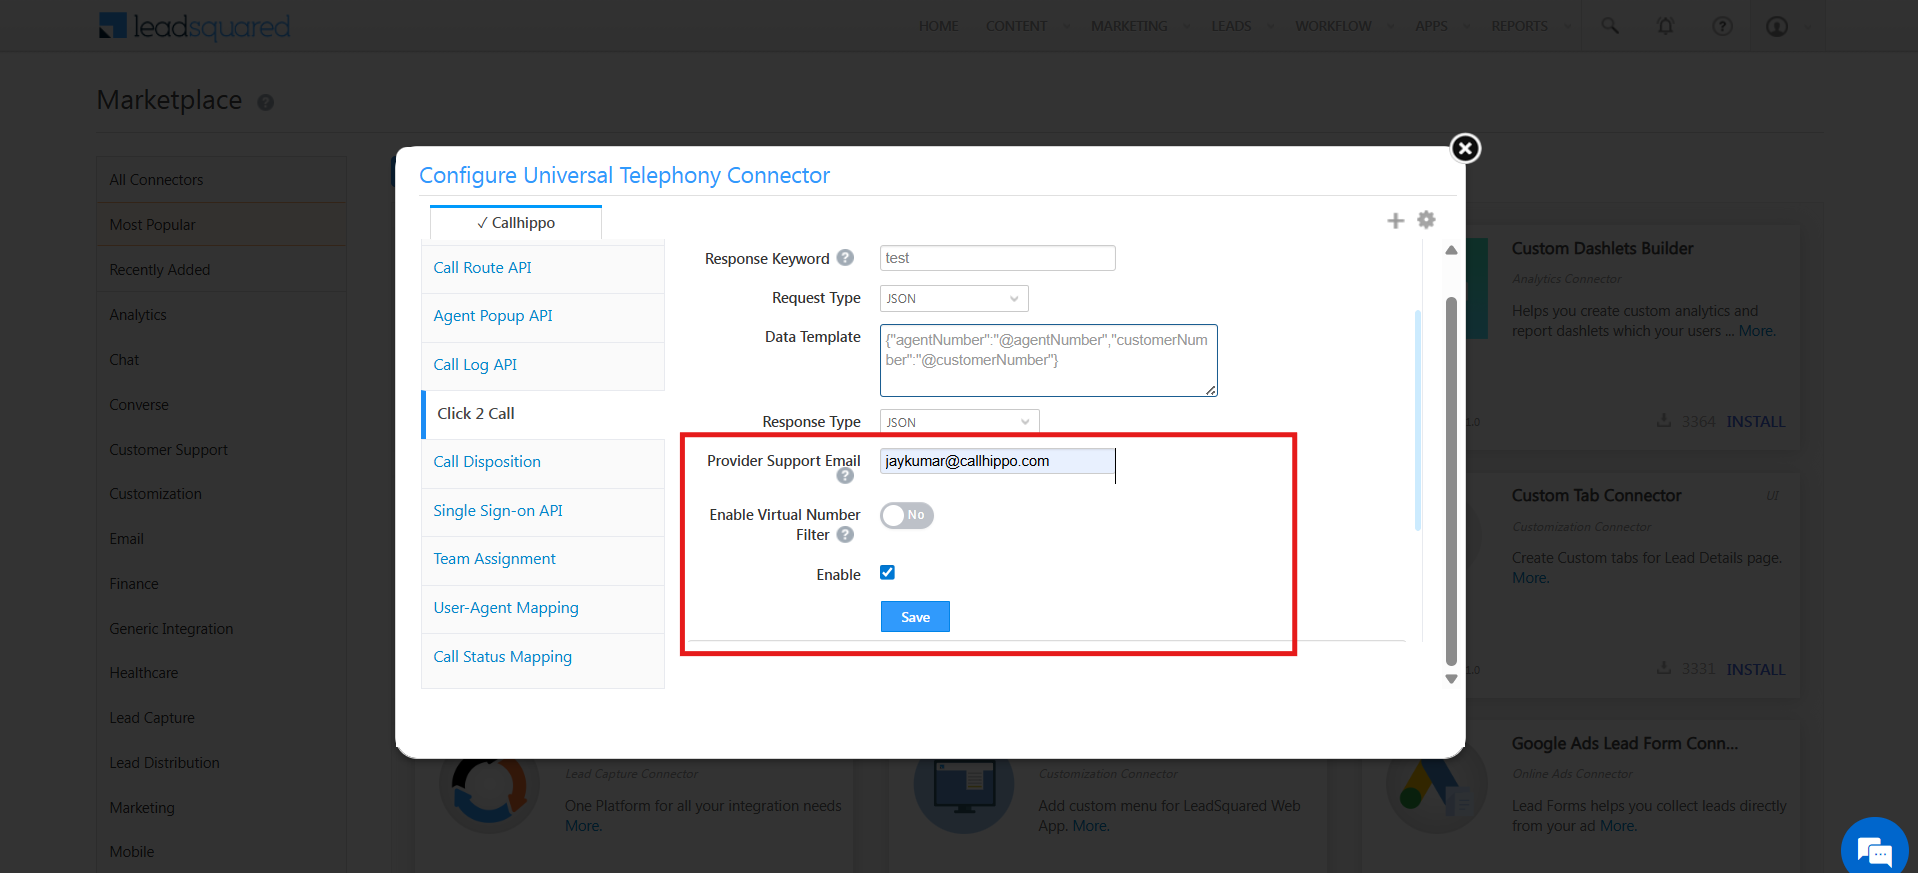Open the Single Sign-on API section

tap(543, 511)
